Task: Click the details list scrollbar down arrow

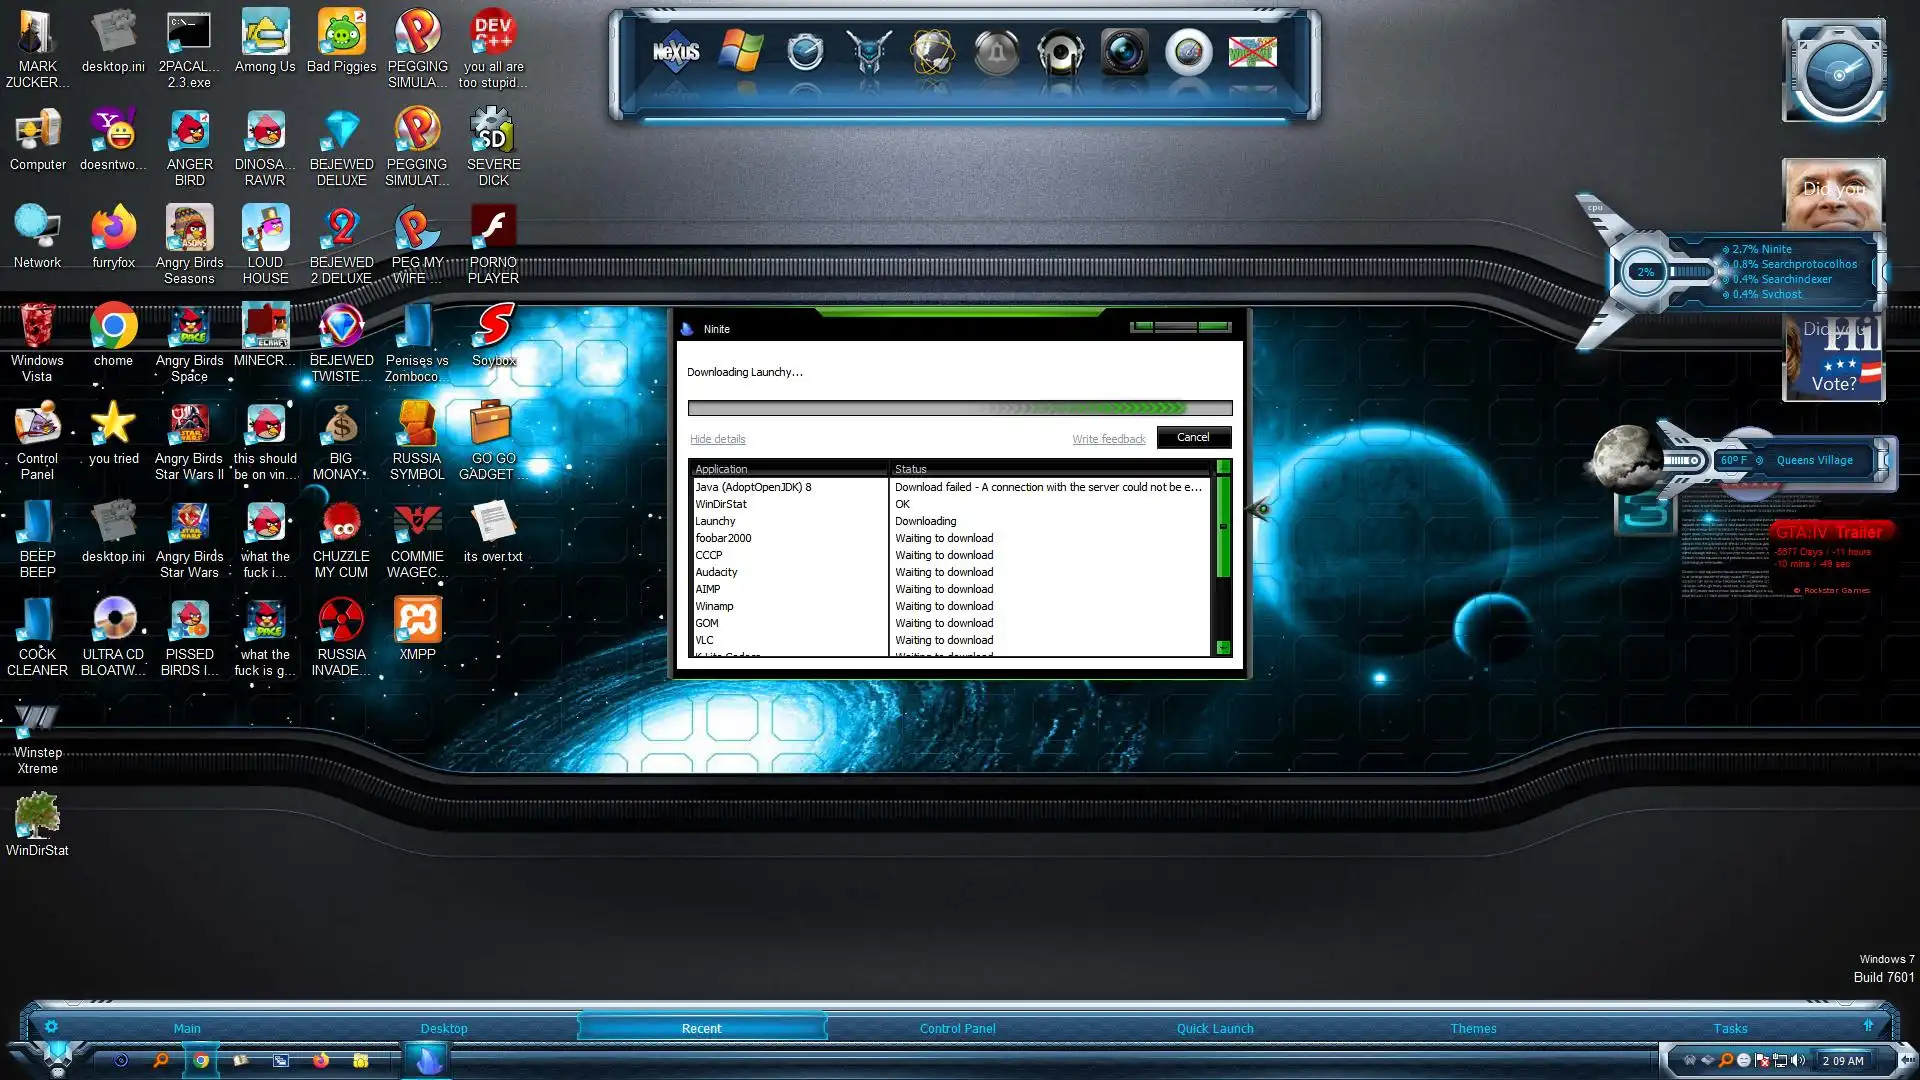Action: click(x=1222, y=648)
